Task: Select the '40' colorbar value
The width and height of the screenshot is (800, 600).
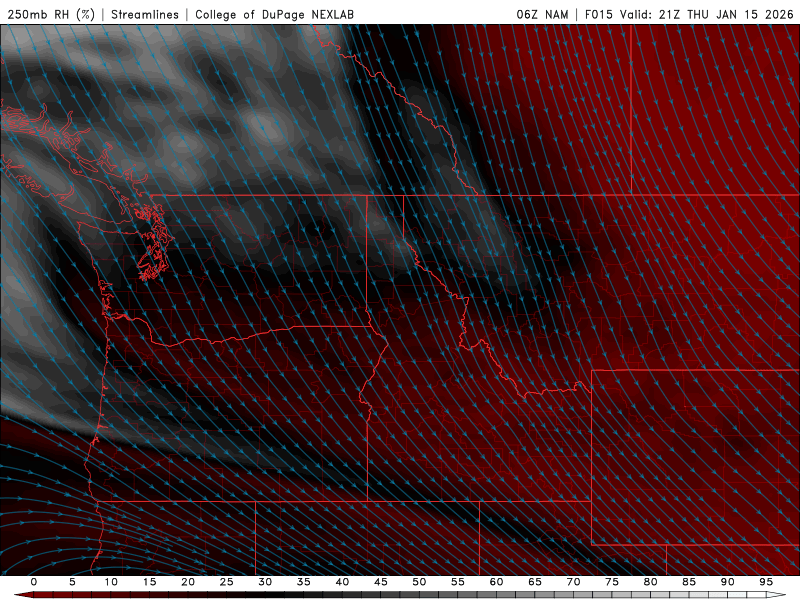Action: 342,582
